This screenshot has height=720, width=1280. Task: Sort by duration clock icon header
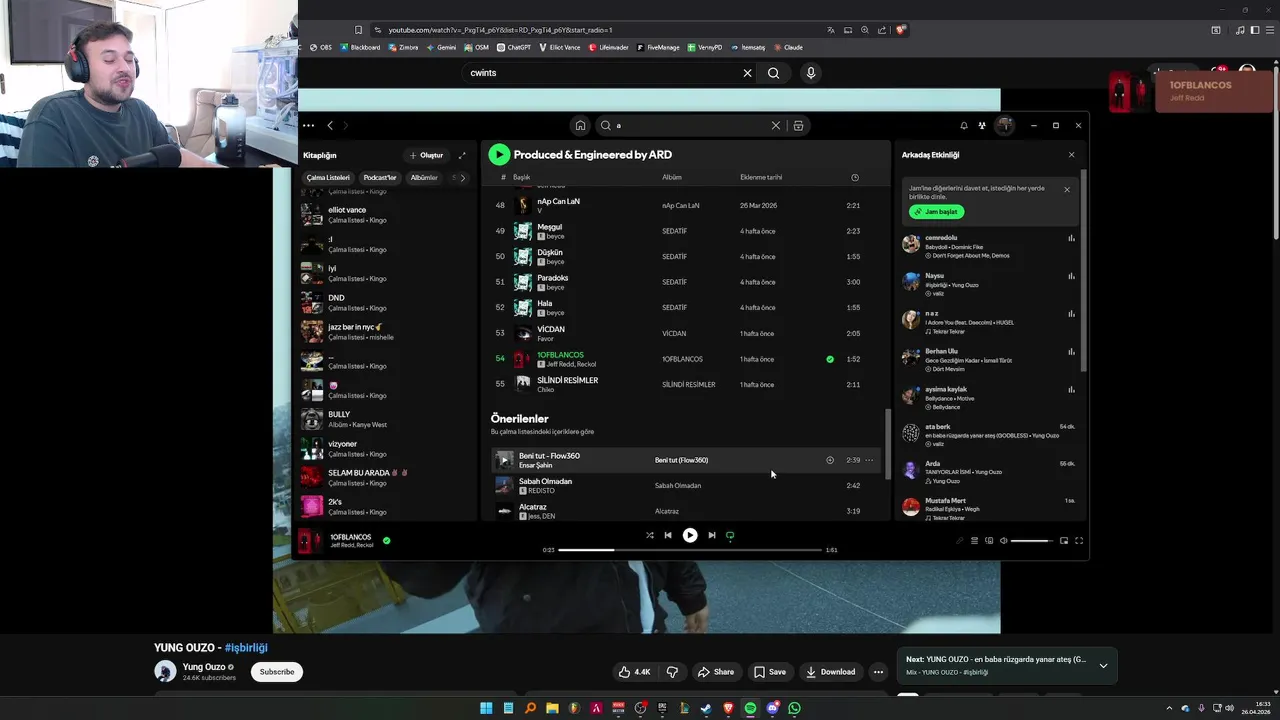[x=855, y=177]
